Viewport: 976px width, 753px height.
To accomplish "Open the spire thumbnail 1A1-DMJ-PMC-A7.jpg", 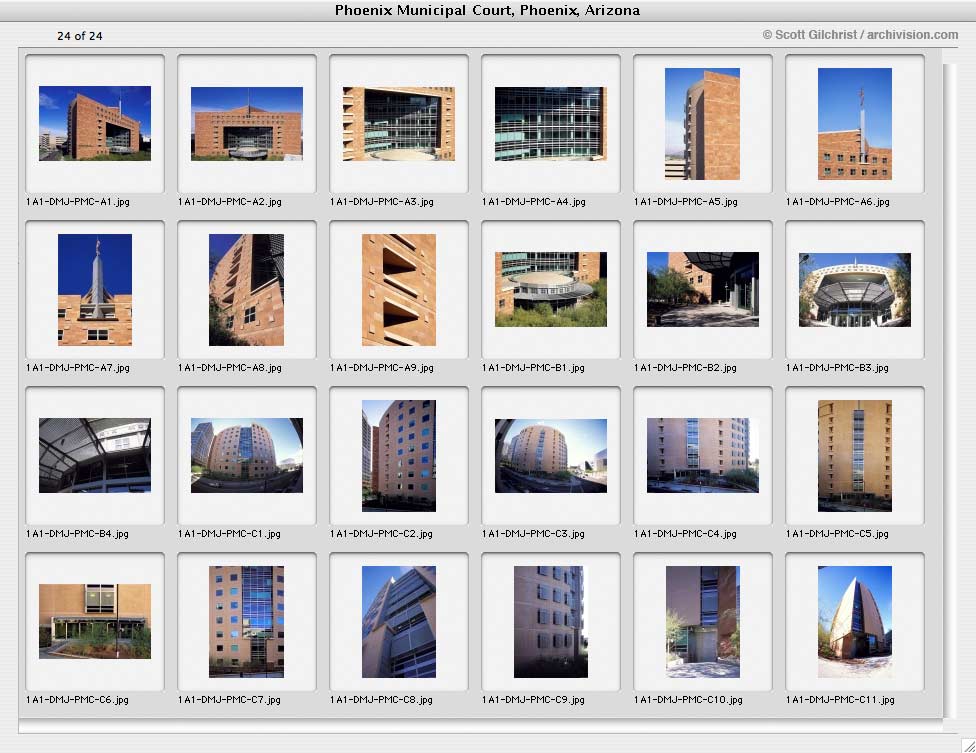I will coord(95,289).
